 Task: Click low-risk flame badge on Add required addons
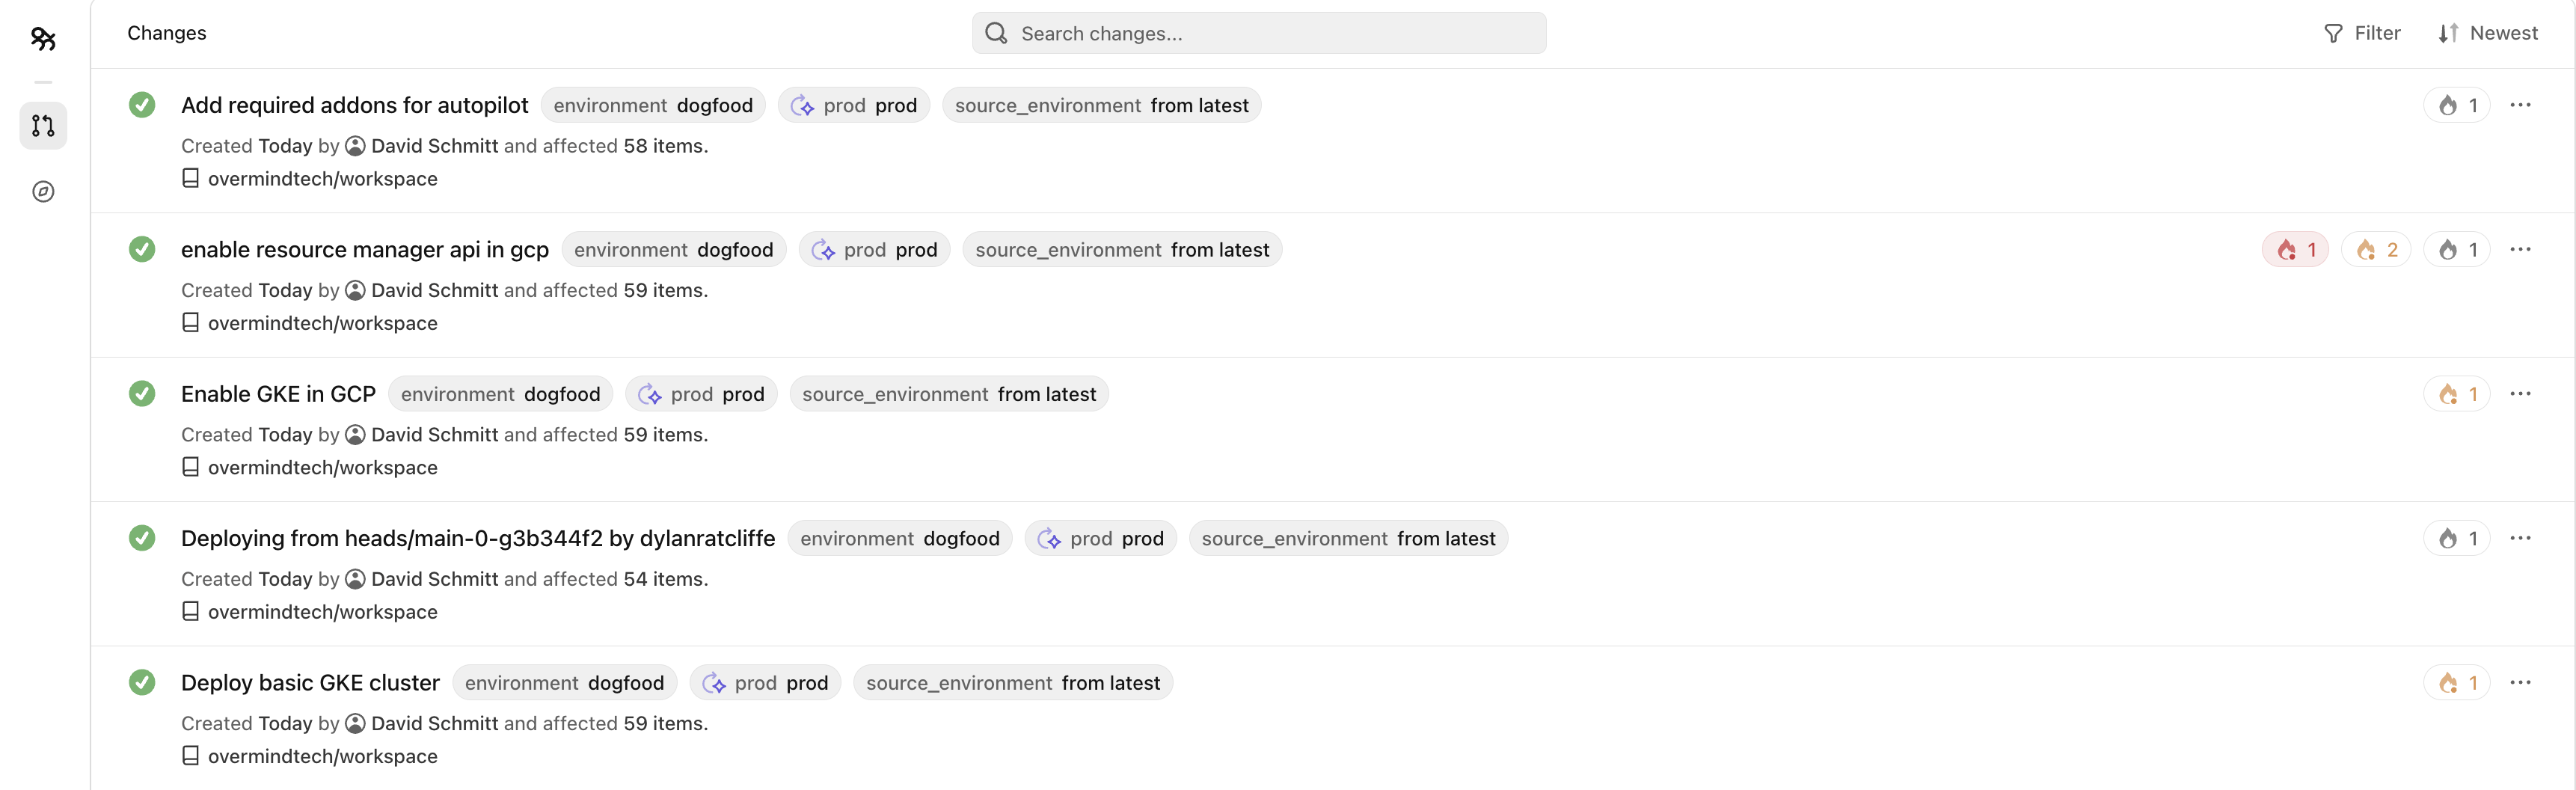(2456, 105)
